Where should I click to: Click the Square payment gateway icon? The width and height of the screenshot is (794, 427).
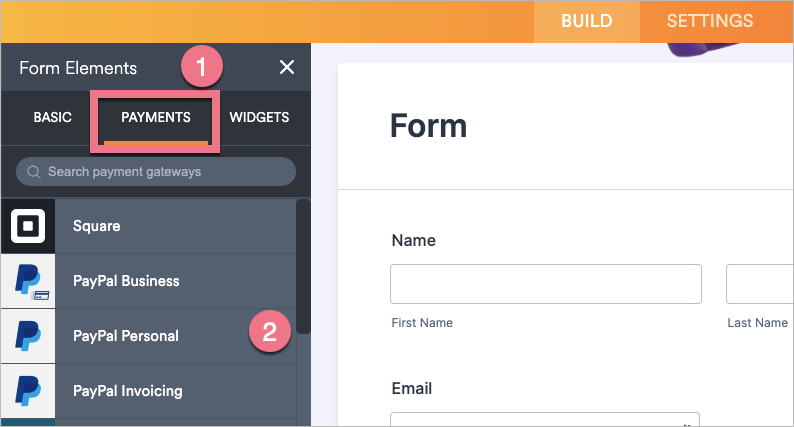coord(27,227)
